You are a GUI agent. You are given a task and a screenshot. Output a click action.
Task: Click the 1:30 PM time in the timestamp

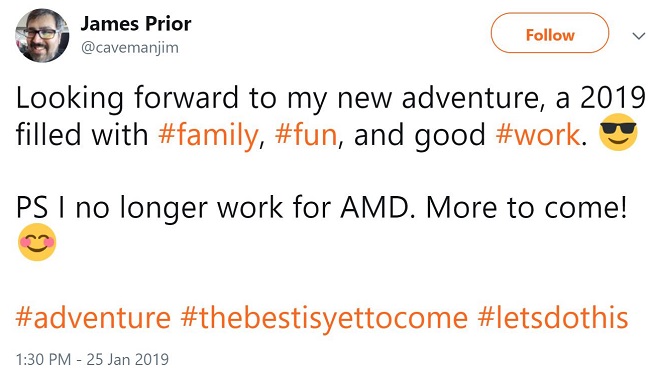pyautogui.click(x=43, y=359)
